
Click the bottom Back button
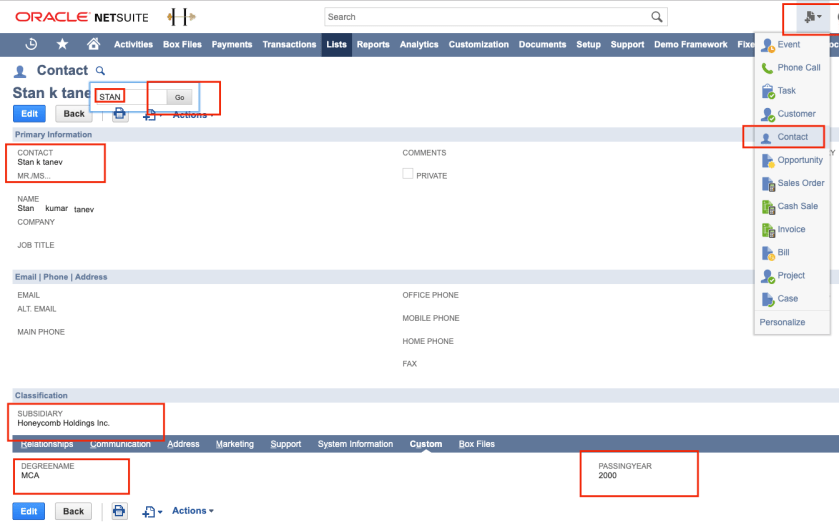(73, 511)
